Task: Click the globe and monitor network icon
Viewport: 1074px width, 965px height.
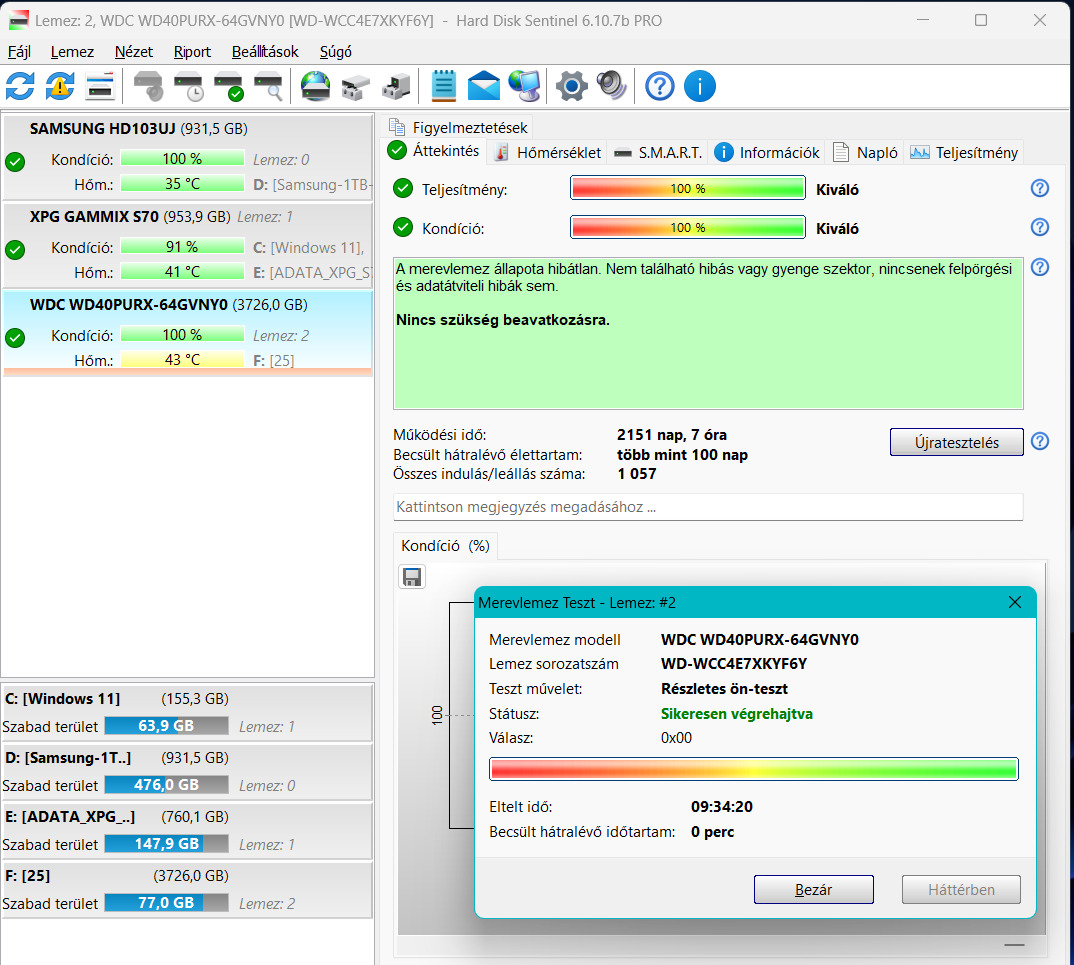Action: (x=524, y=87)
